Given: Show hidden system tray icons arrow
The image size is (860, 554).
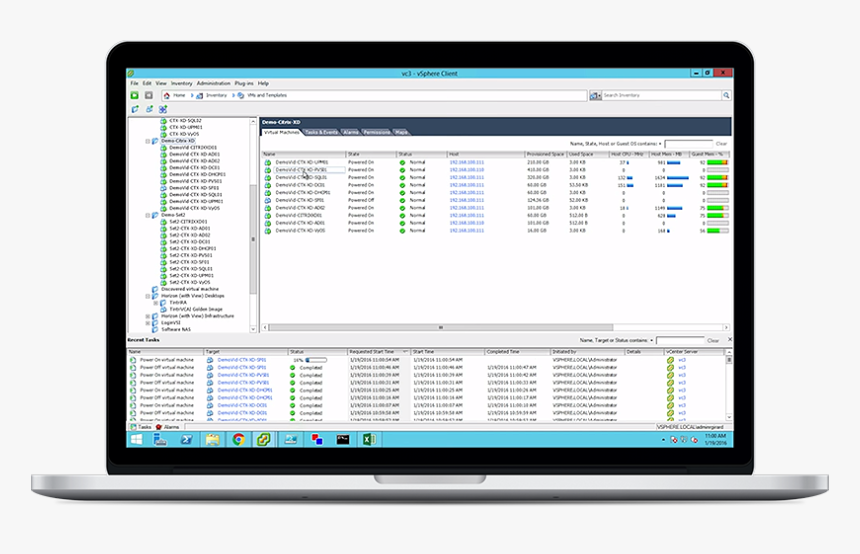Looking at the screenshot, I should (663, 440).
